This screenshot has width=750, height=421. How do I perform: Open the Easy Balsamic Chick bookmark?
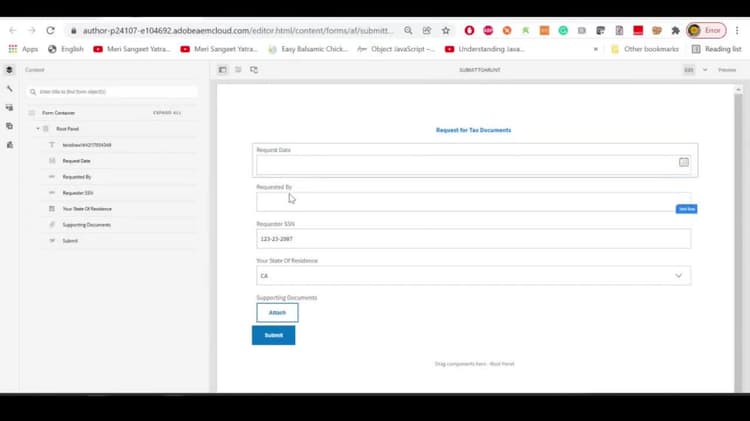[308, 49]
